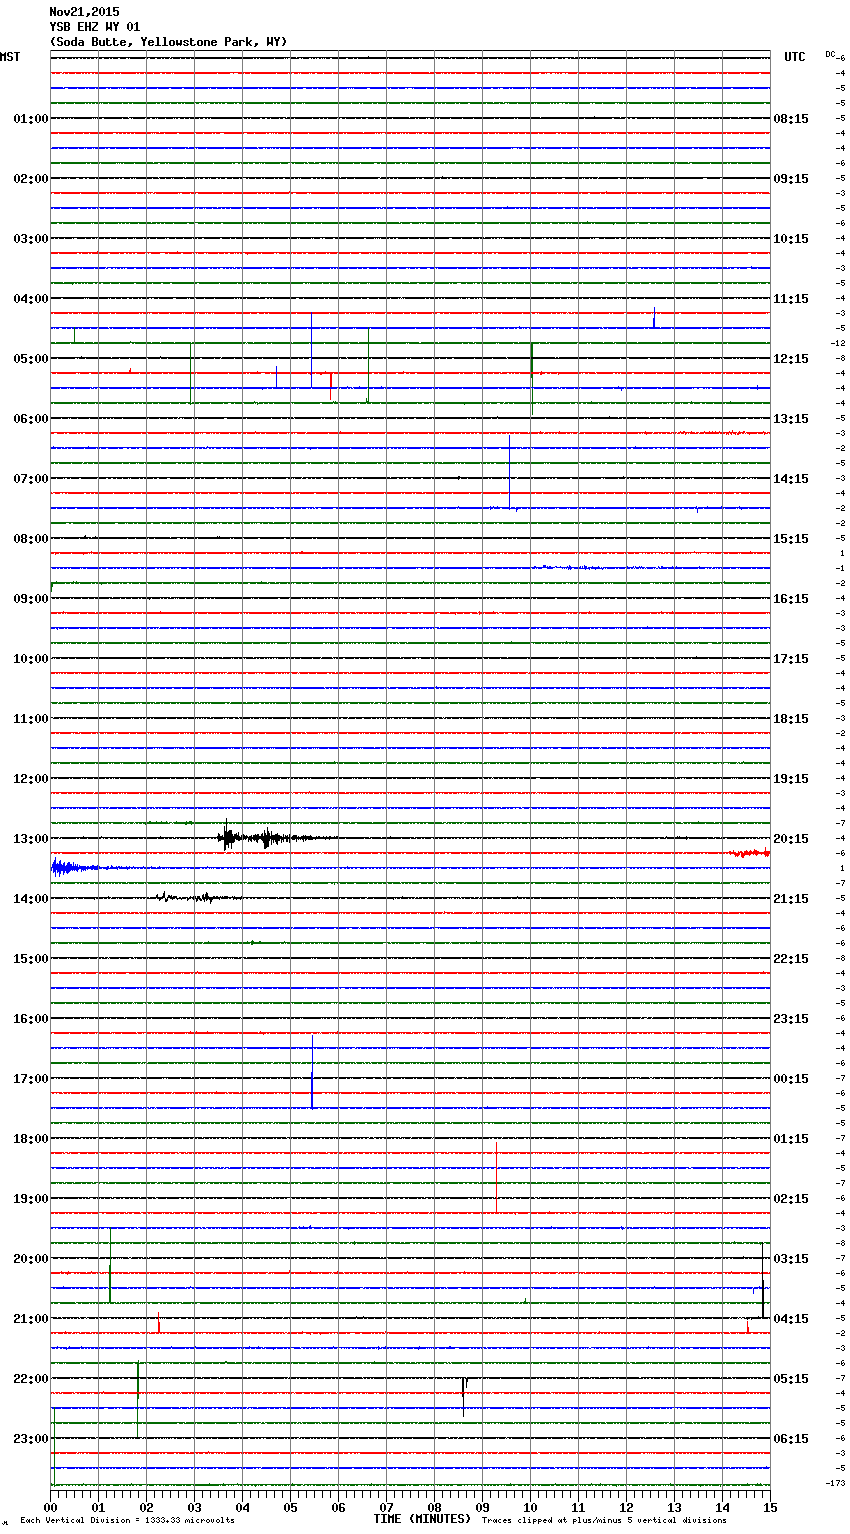This screenshot has height=1534, width=850.
Task: Click the 06:15 UTC time label
Action: (791, 1439)
